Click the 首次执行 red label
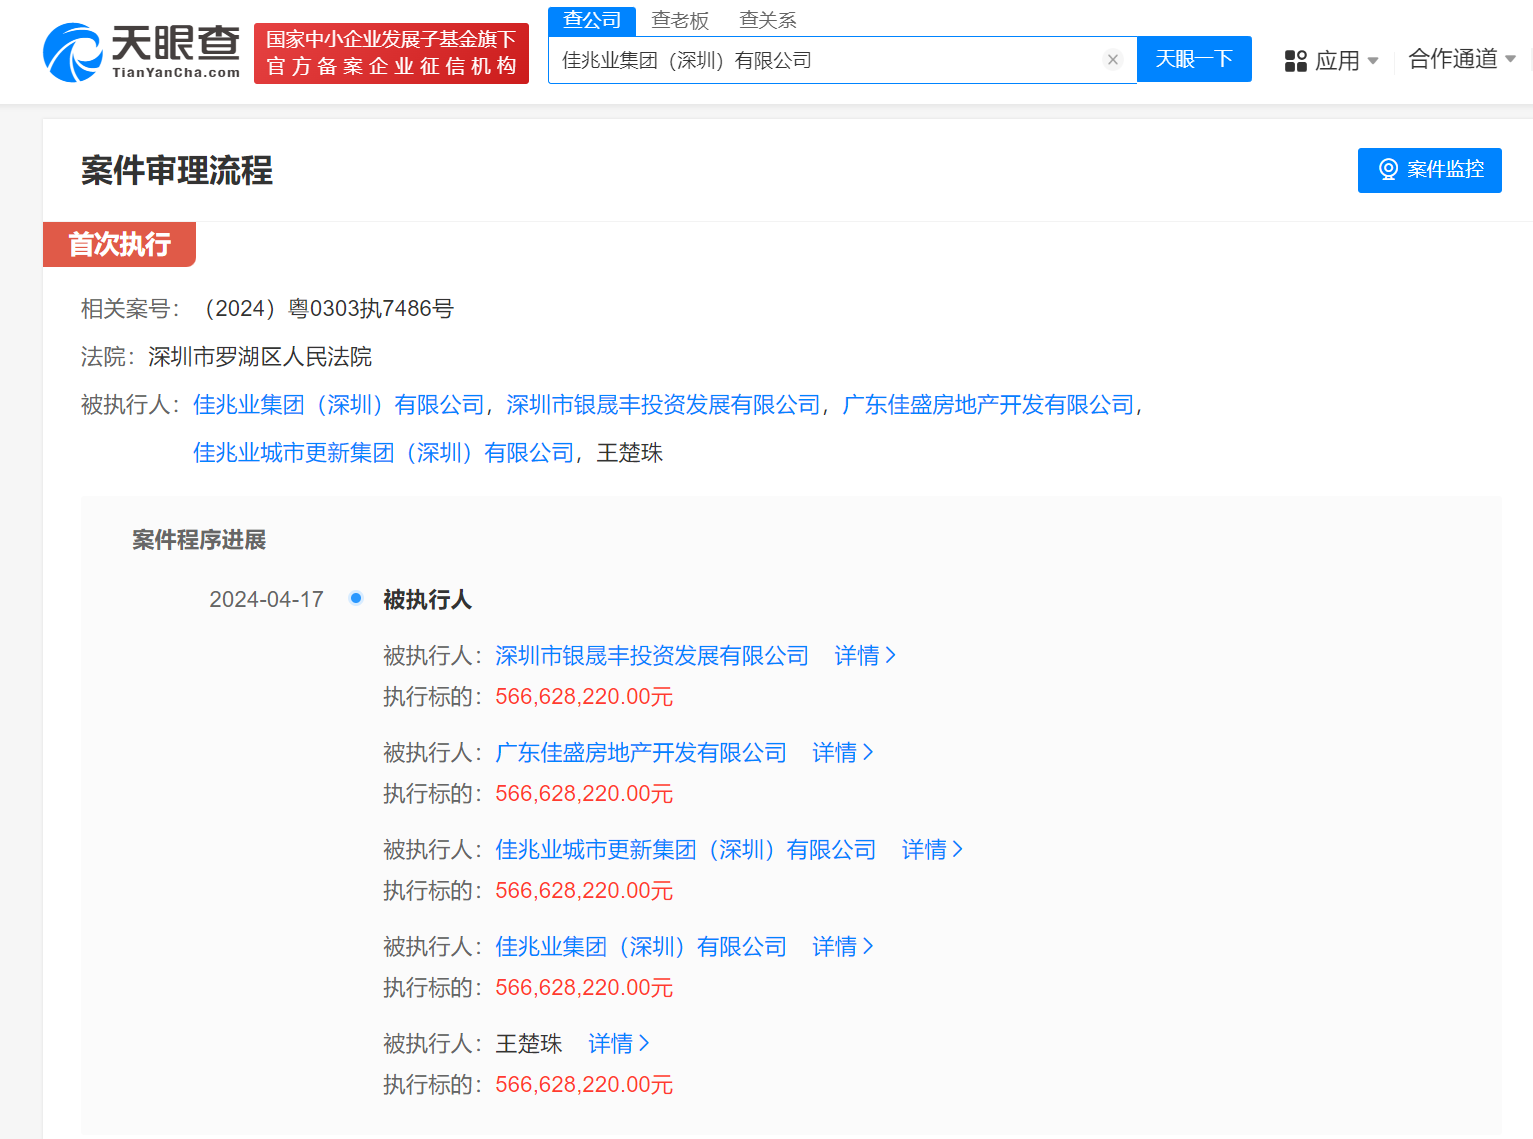1533x1139 pixels. click(x=118, y=244)
